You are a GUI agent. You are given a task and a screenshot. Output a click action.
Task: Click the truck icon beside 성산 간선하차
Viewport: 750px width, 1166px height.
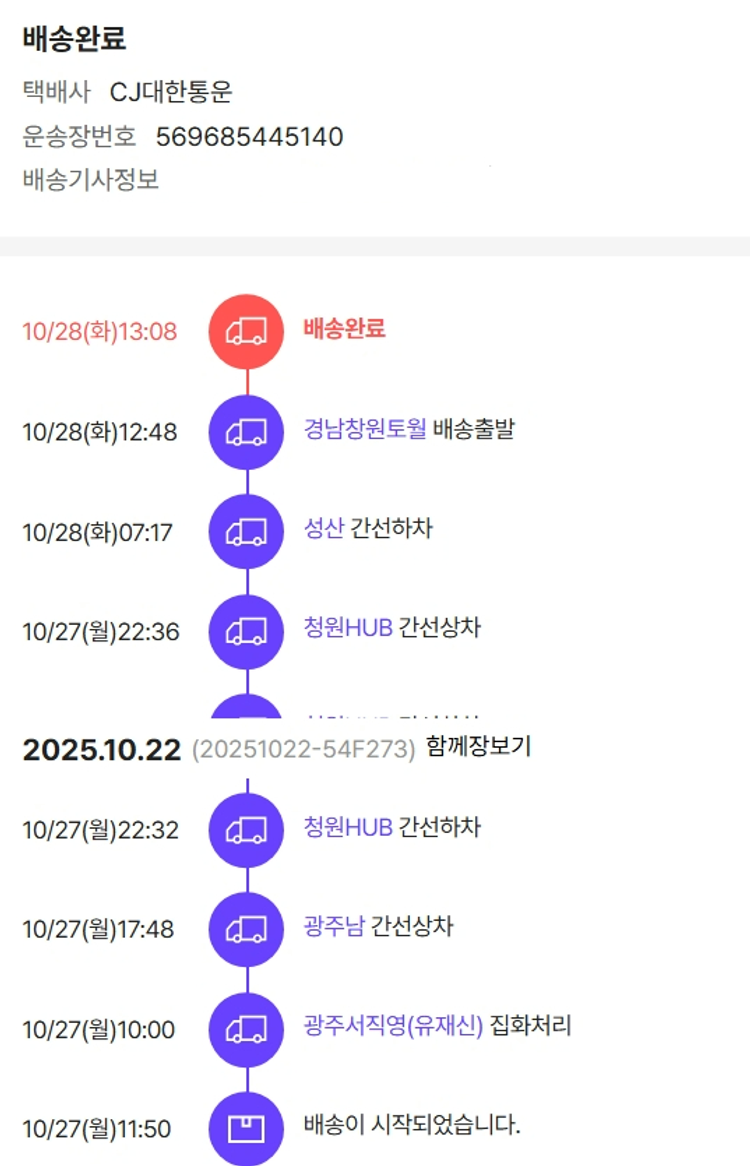246,532
